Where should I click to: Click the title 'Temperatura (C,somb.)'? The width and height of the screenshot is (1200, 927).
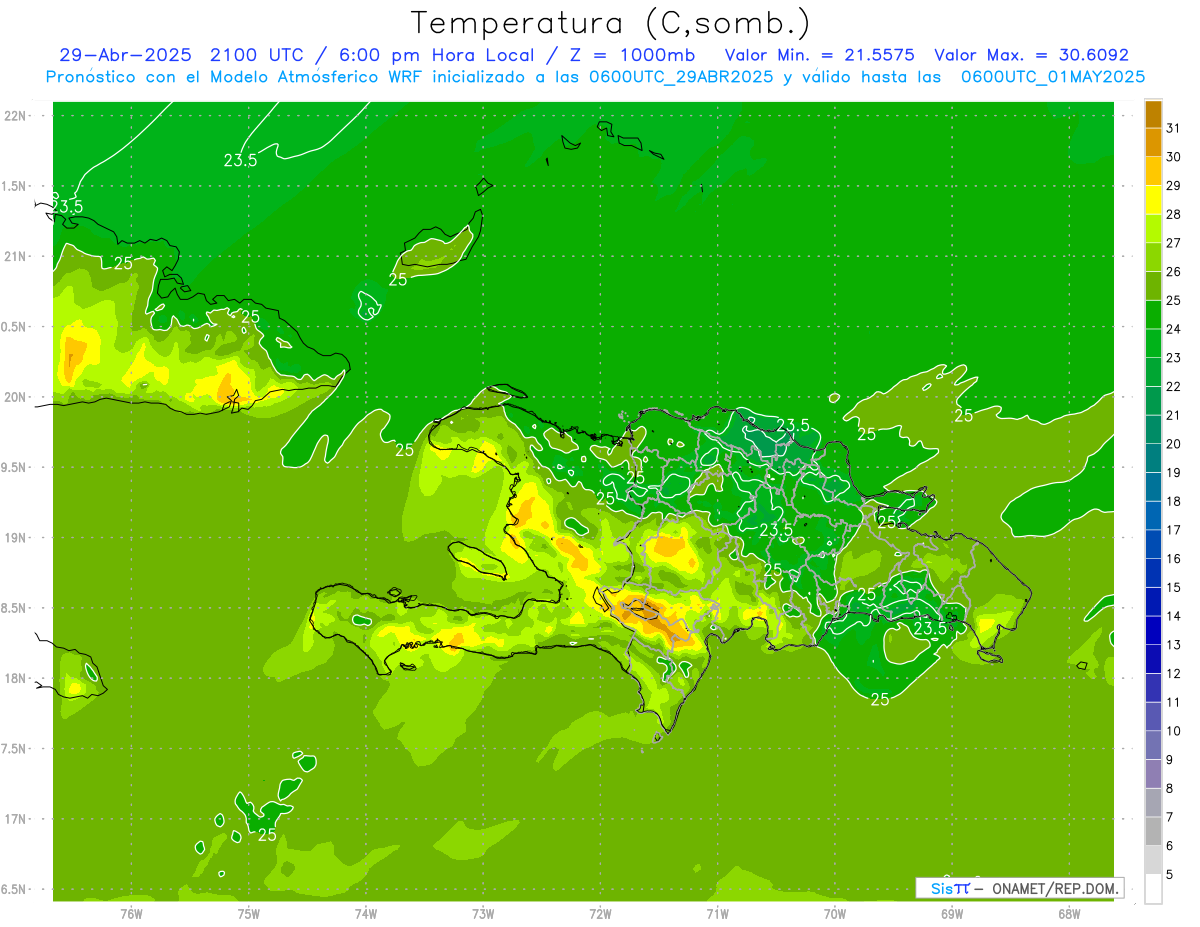[610, 22]
